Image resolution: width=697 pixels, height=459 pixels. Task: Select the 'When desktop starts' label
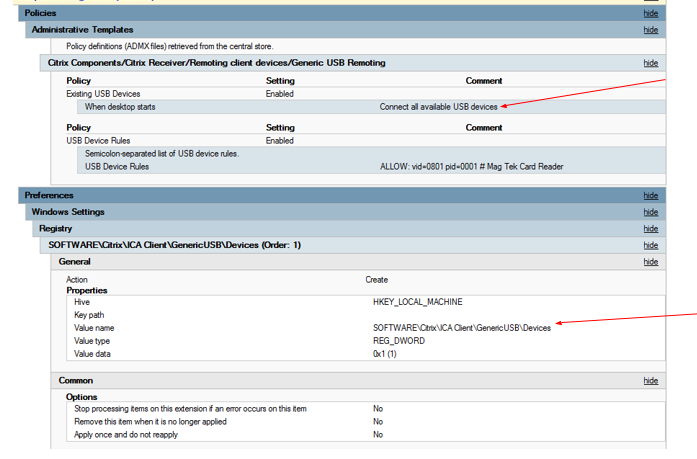pos(120,107)
